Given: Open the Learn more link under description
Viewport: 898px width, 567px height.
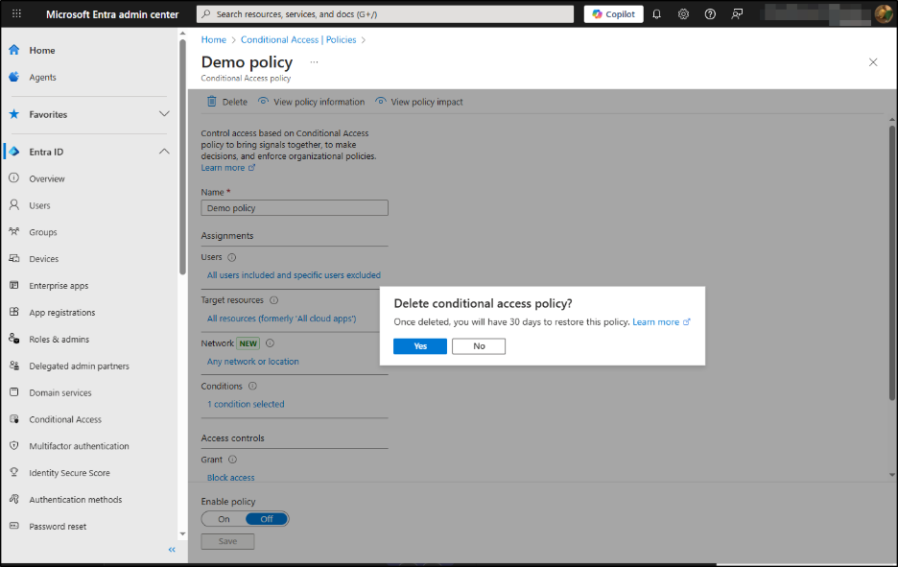Looking at the screenshot, I should click(228, 168).
